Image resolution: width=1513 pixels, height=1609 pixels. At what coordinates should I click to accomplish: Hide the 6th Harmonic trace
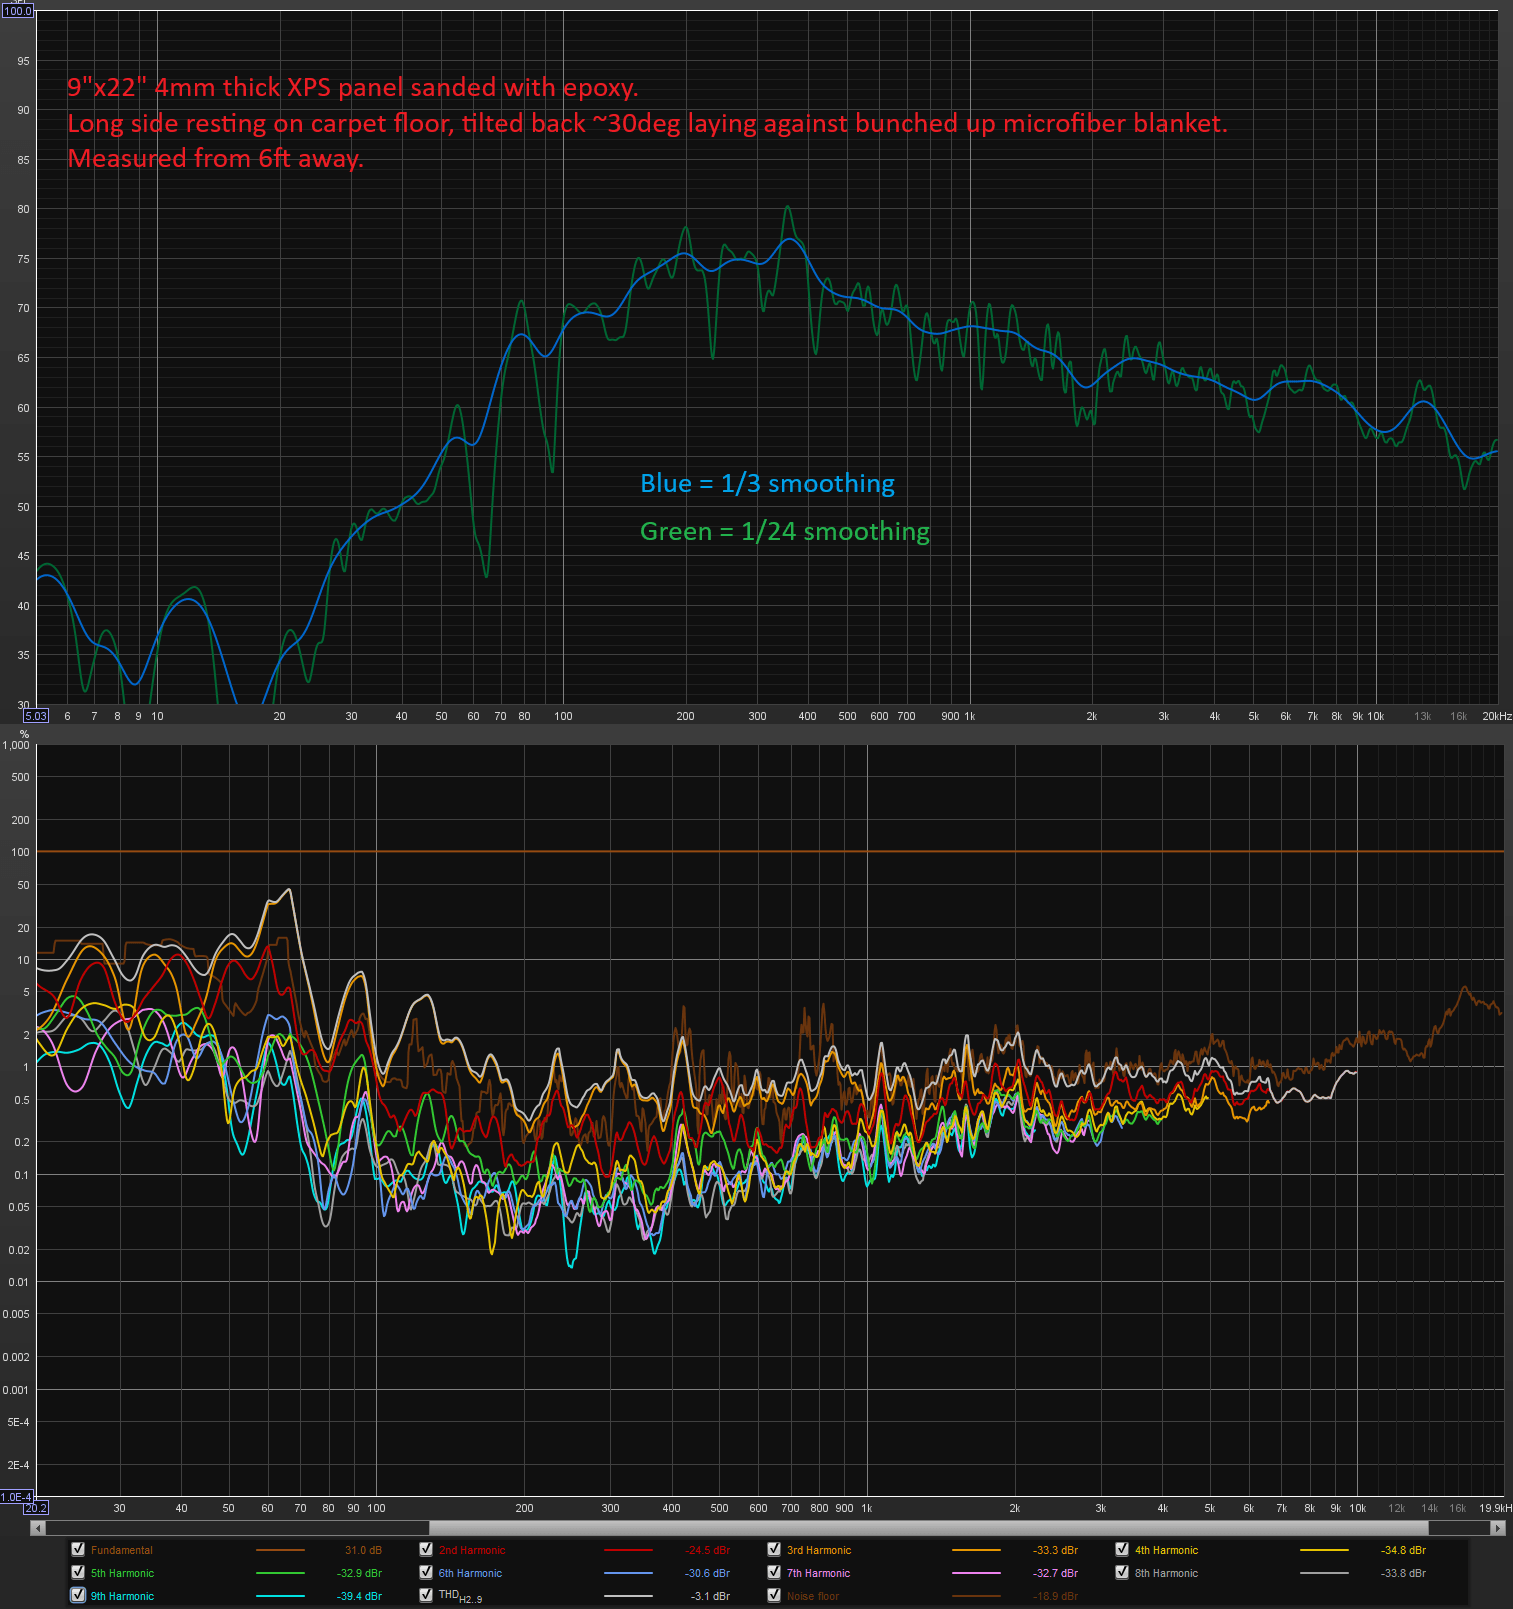(x=426, y=1572)
